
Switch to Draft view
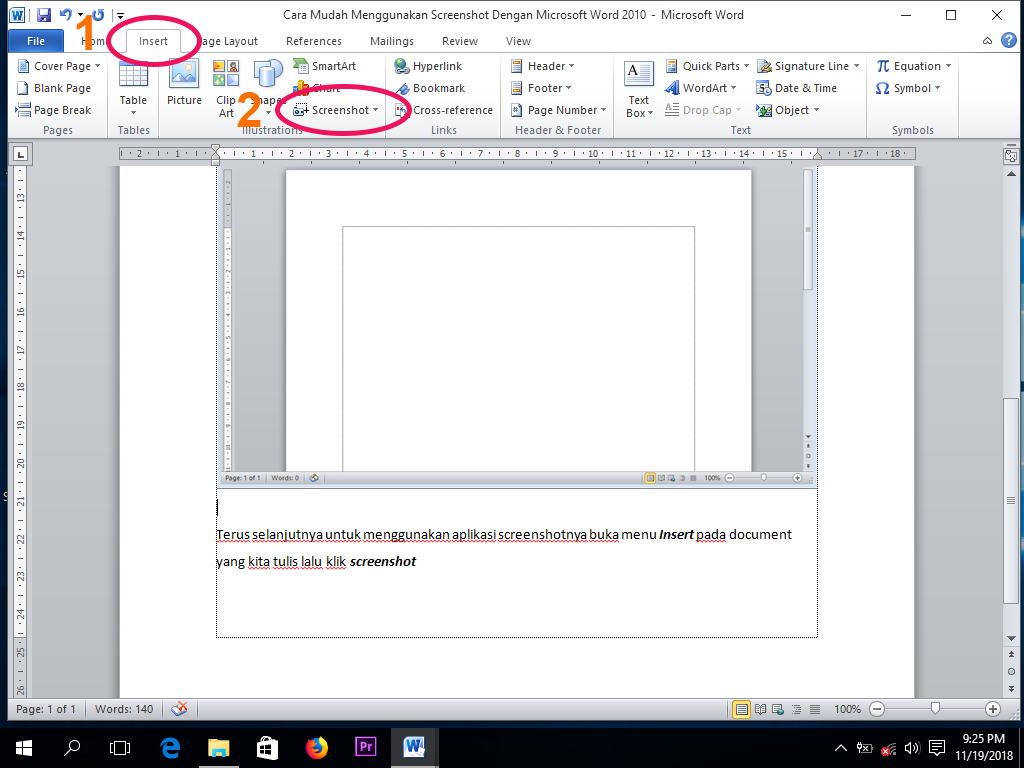click(815, 709)
